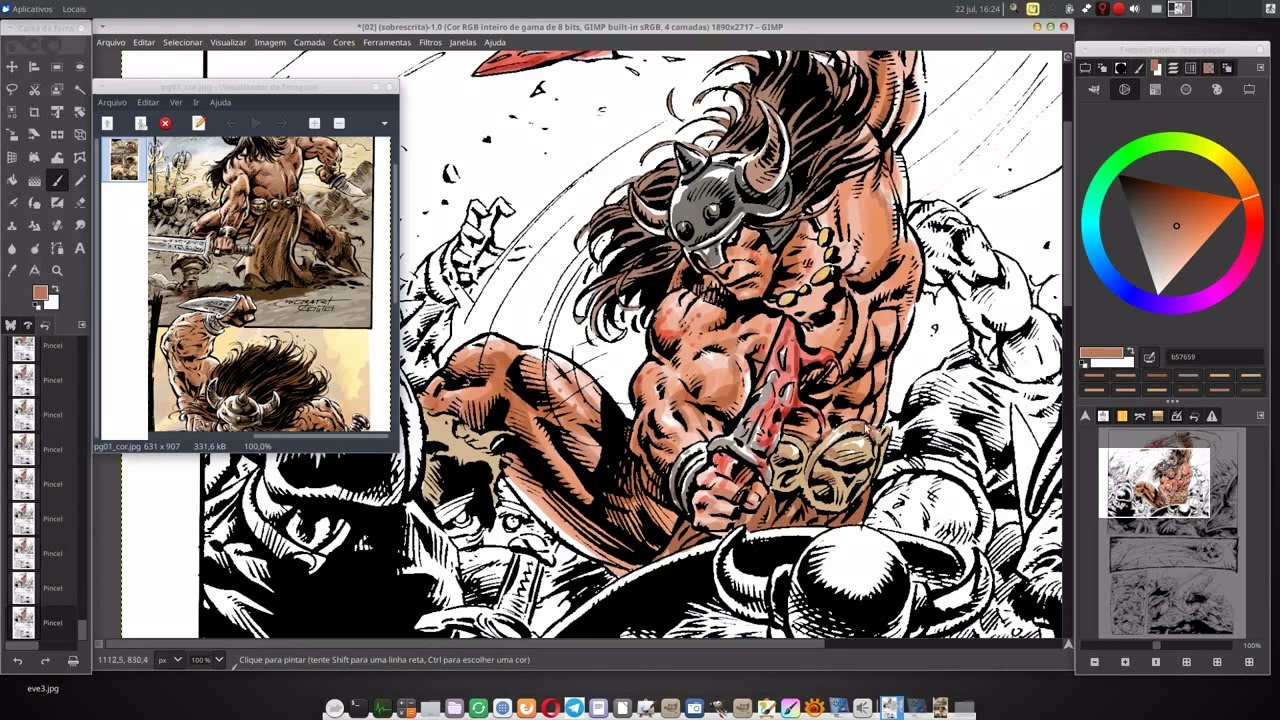Viewport: 1280px width, 720px height.
Task: Select the Ellipse Select tool
Action: coord(80,67)
